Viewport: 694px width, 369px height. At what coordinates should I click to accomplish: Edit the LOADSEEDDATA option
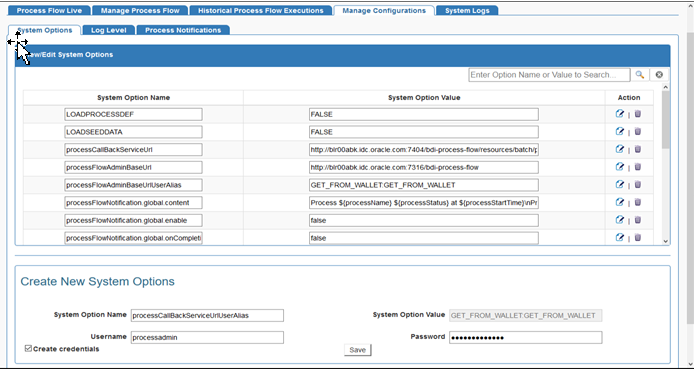point(620,131)
